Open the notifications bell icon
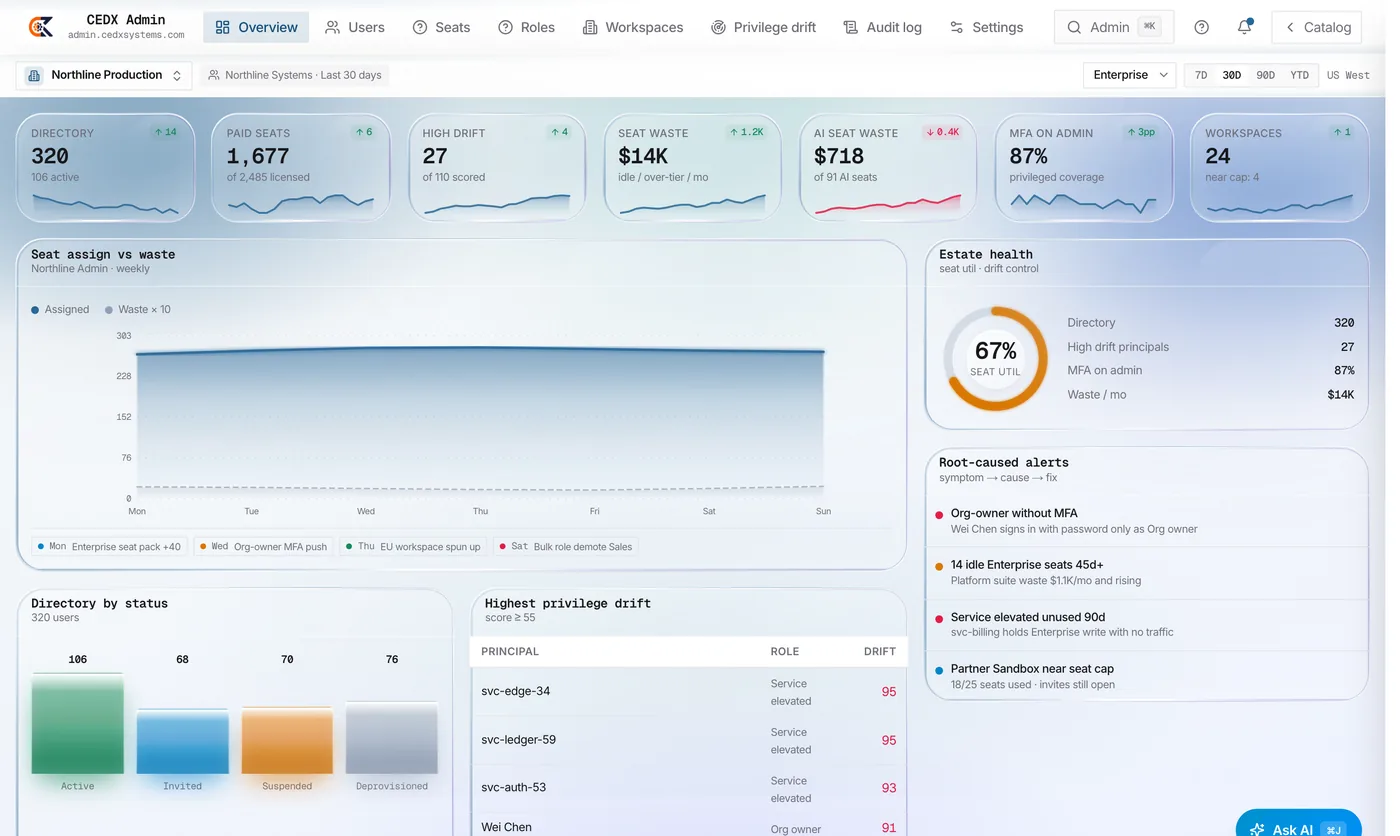This screenshot has width=1400, height=836. (x=1245, y=27)
